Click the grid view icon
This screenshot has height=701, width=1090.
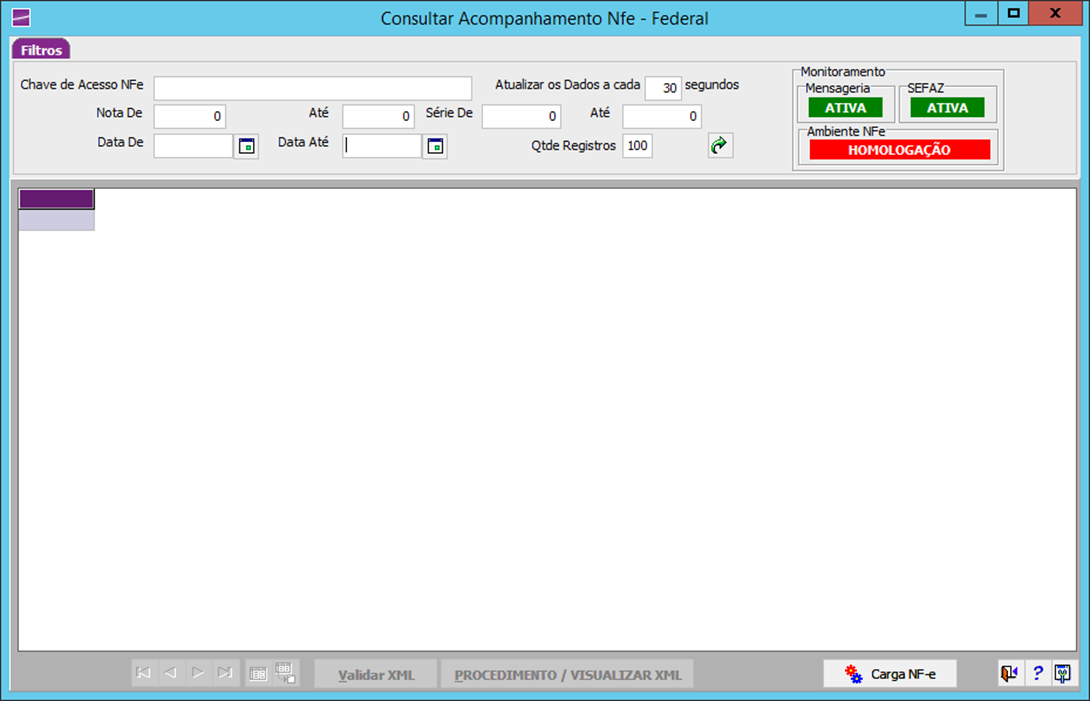pyautogui.click(x=258, y=673)
